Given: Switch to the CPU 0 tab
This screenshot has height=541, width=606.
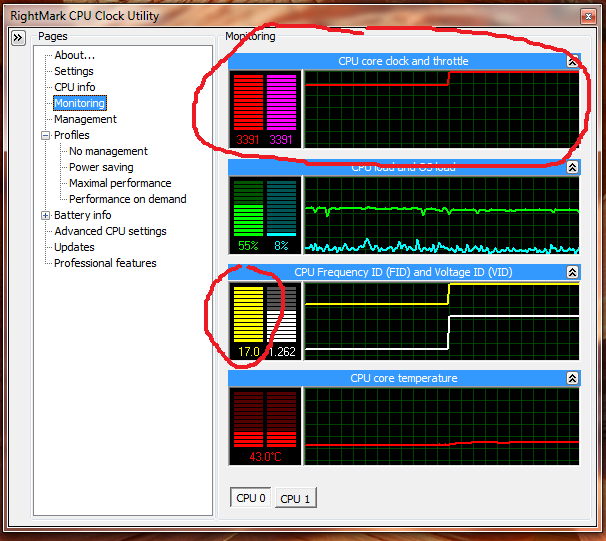Looking at the screenshot, I should pos(250,498).
